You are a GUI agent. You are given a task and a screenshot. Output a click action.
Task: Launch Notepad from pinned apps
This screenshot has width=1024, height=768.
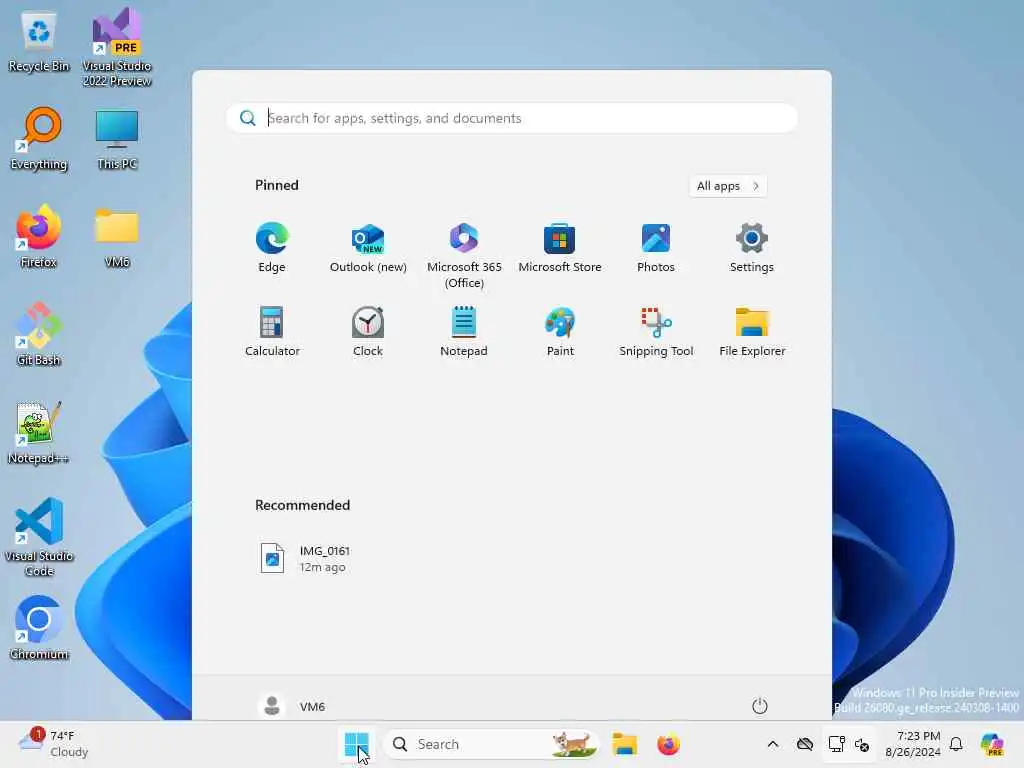click(x=464, y=332)
